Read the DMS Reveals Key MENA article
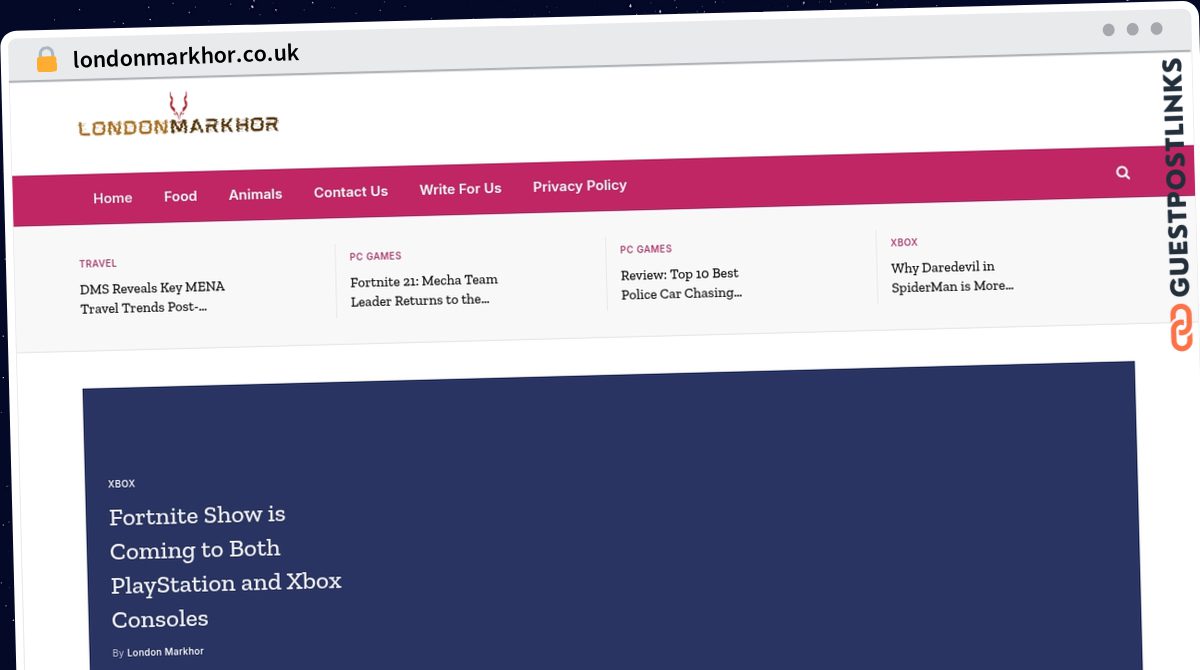Image resolution: width=1200 pixels, height=670 pixels. (x=153, y=297)
